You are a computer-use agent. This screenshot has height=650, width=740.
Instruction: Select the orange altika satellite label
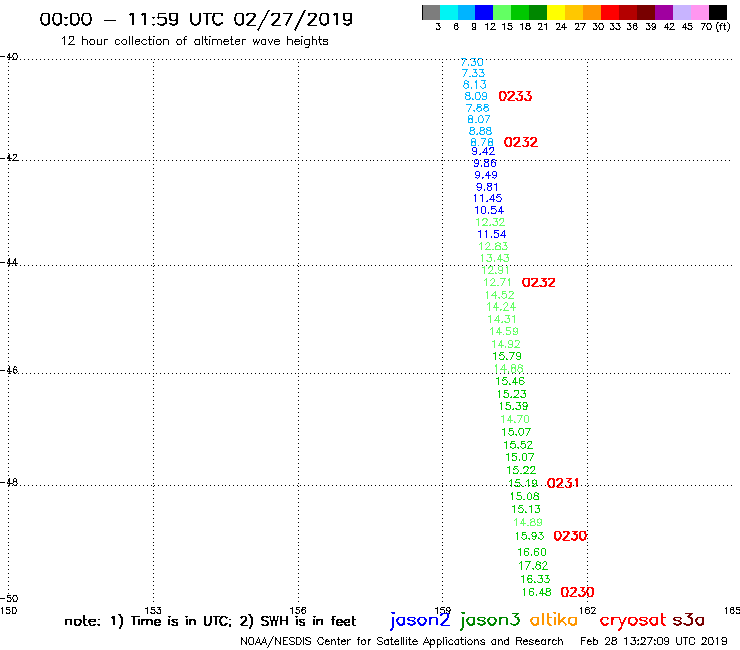554,620
